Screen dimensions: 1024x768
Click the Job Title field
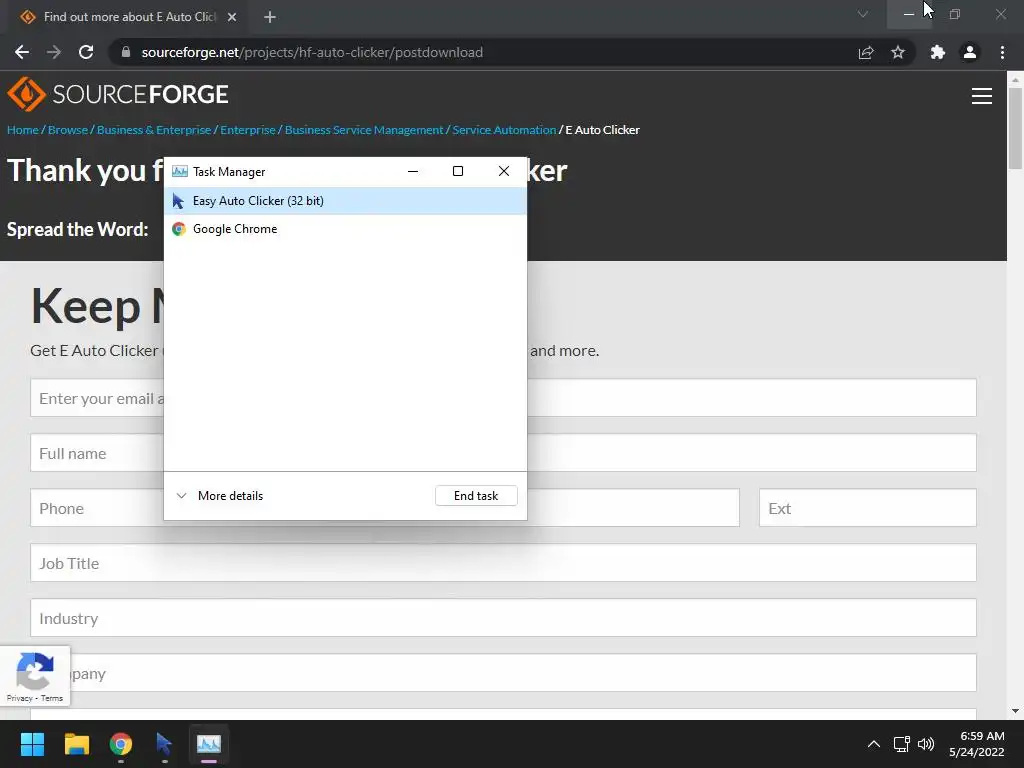pos(504,562)
